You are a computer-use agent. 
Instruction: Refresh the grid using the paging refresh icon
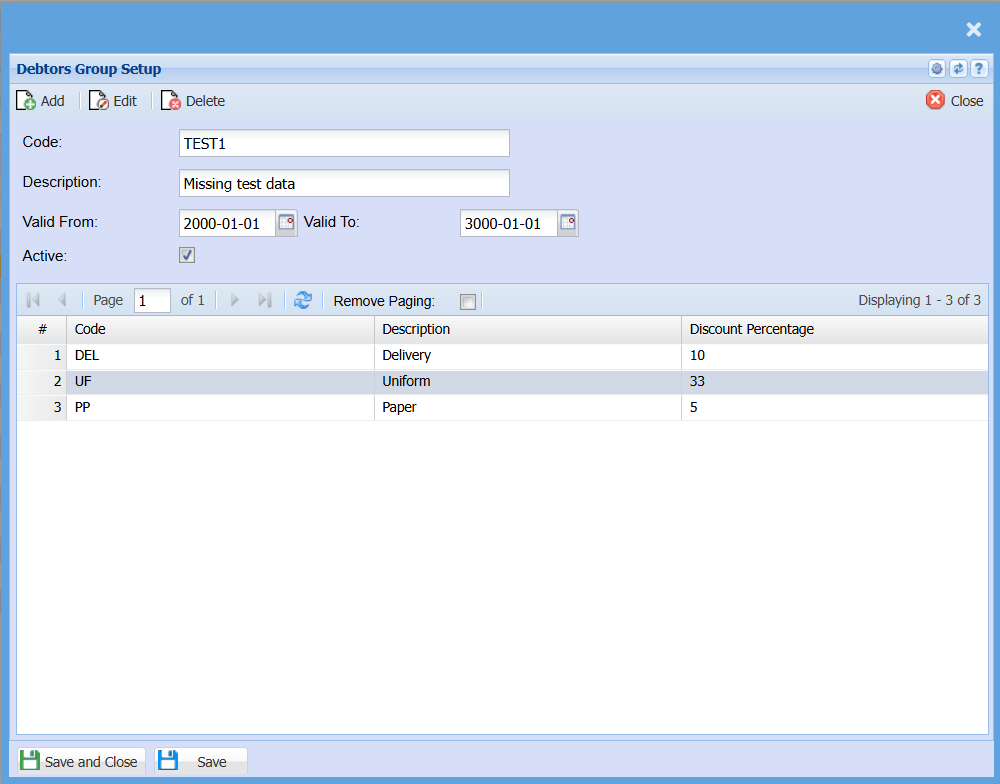click(302, 300)
